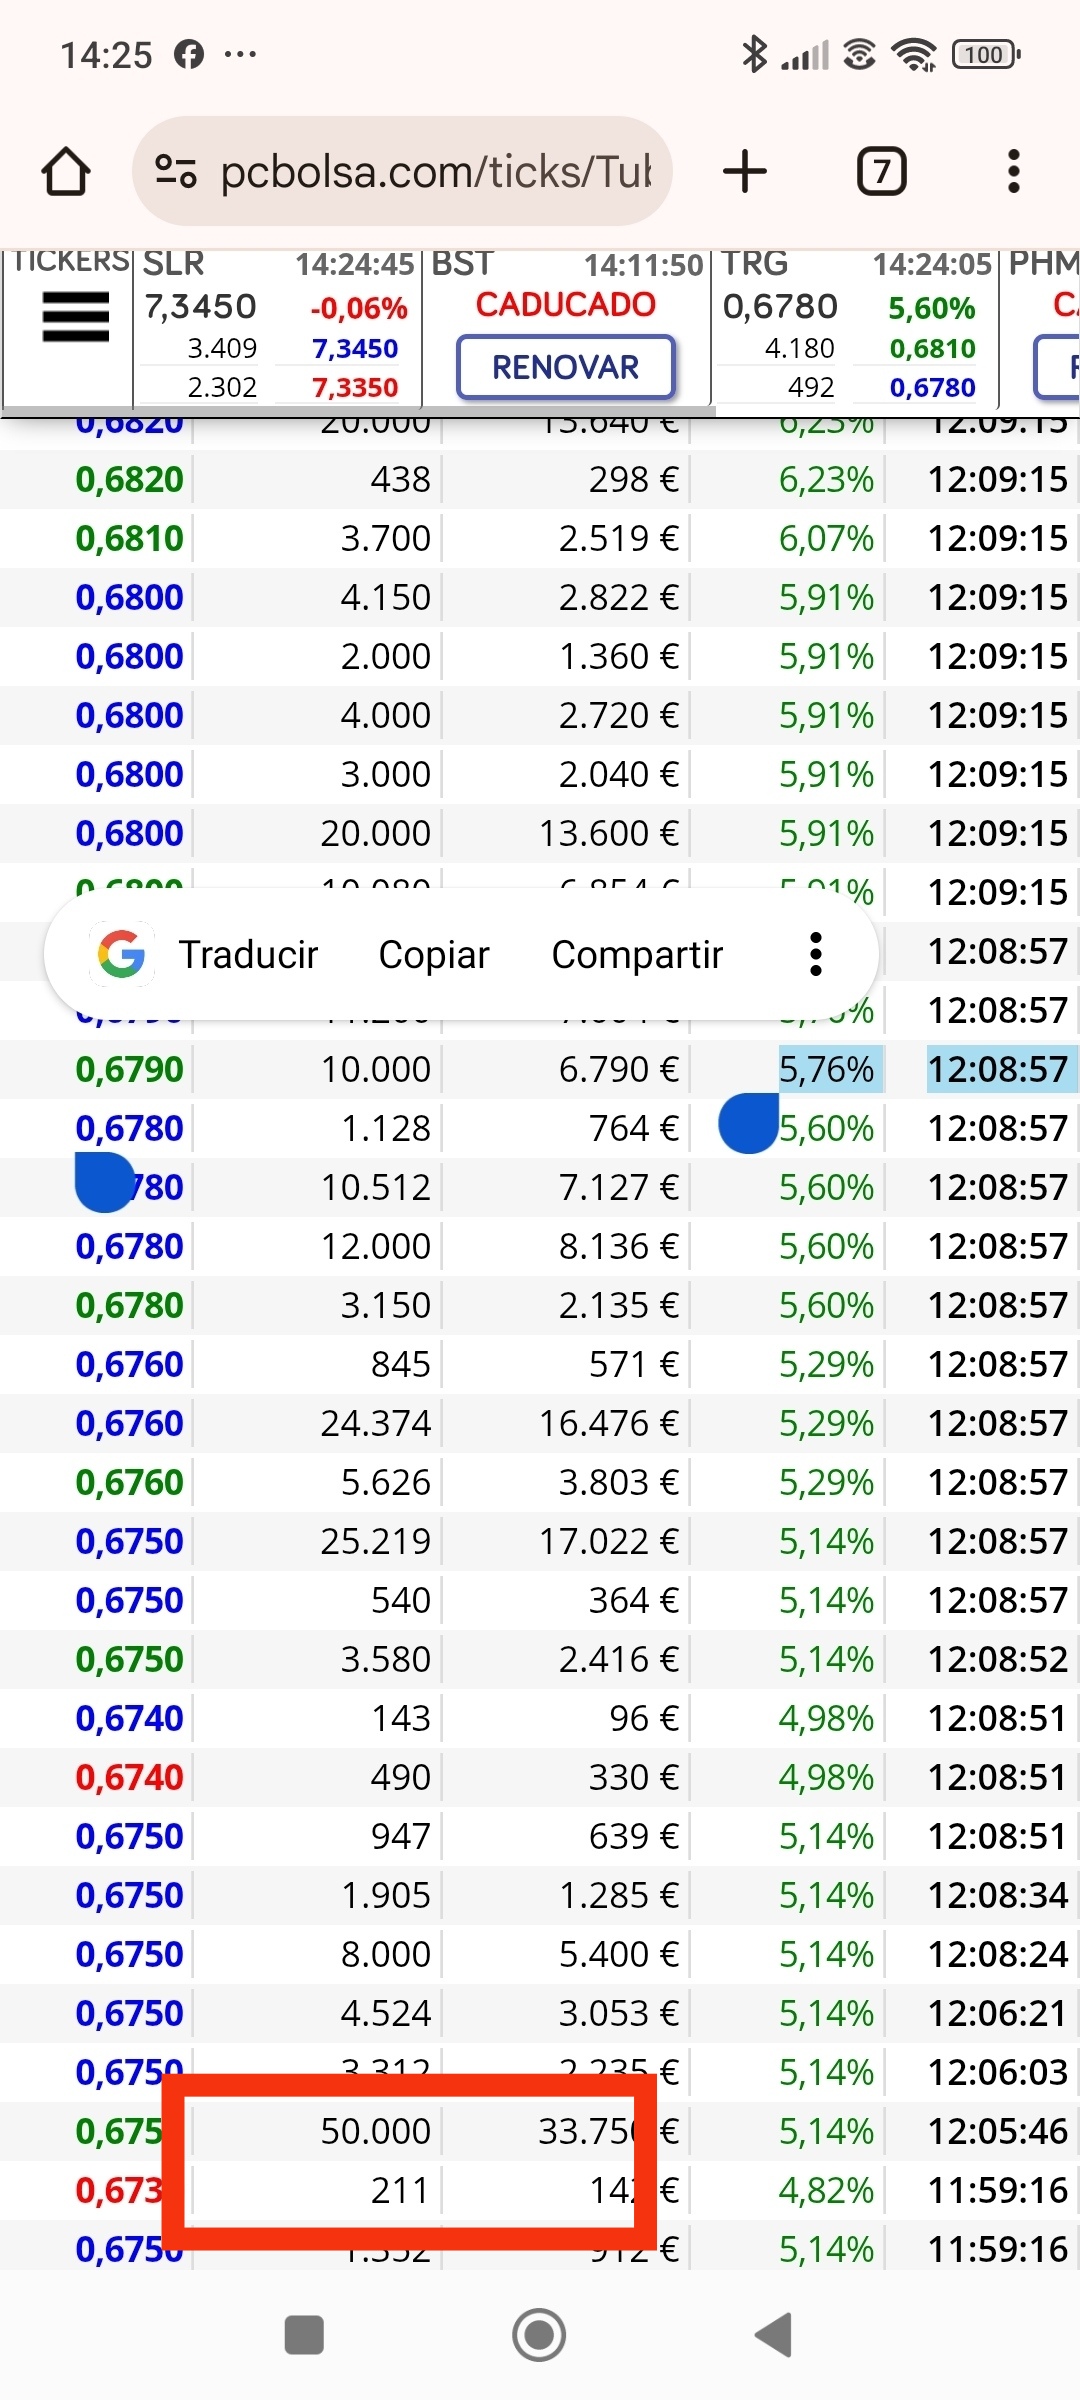This screenshot has height=2400, width=1080.
Task: Tap the Google logo in the selection popup
Action: (122, 954)
